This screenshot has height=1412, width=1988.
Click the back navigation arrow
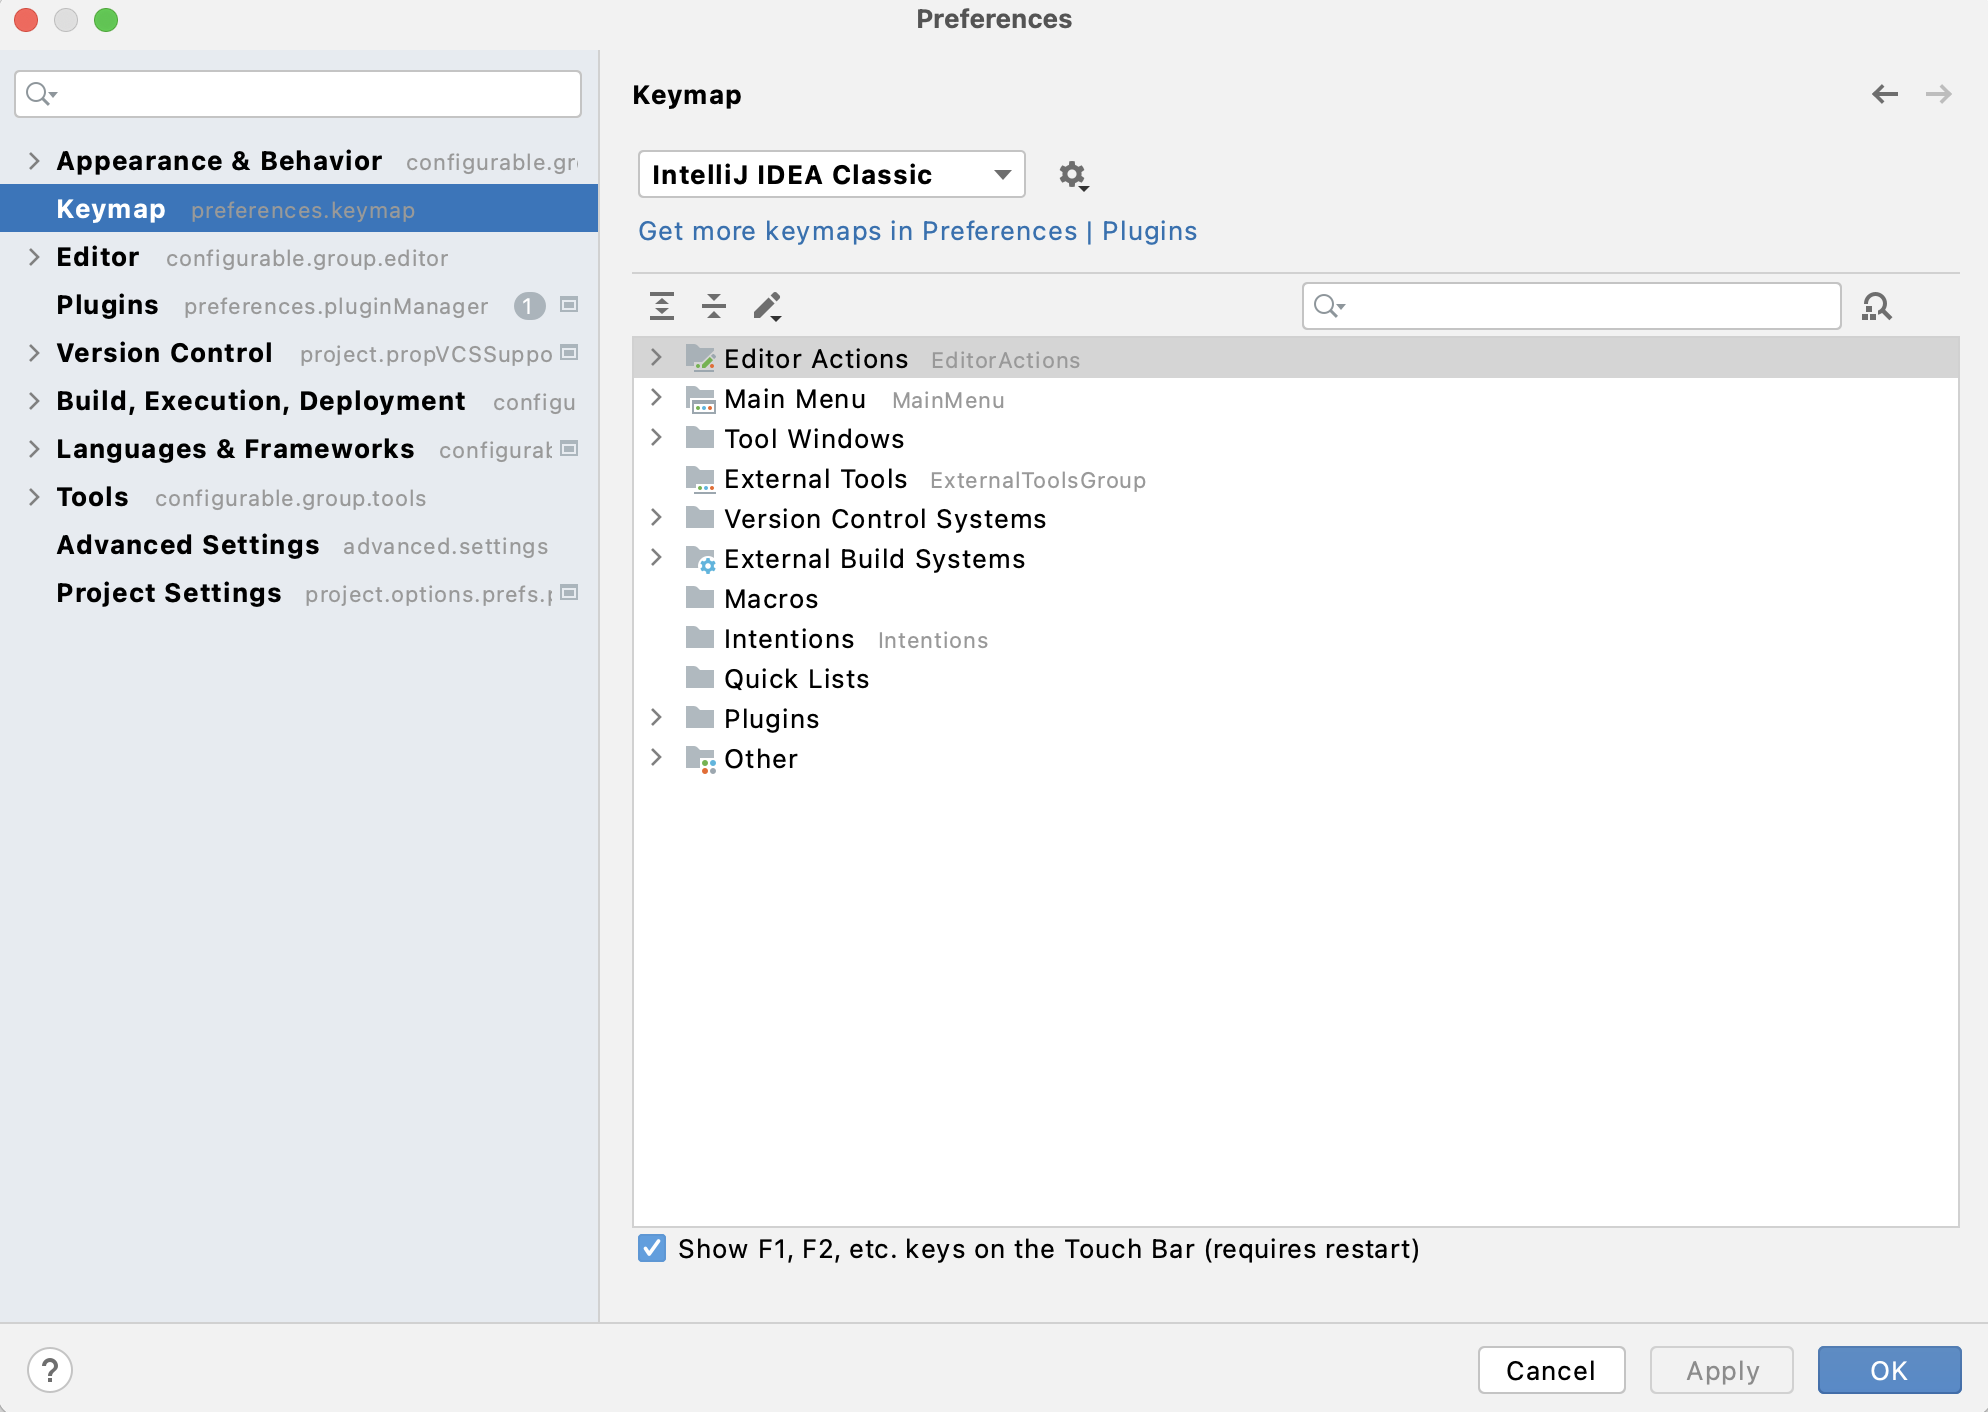(x=1886, y=94)
